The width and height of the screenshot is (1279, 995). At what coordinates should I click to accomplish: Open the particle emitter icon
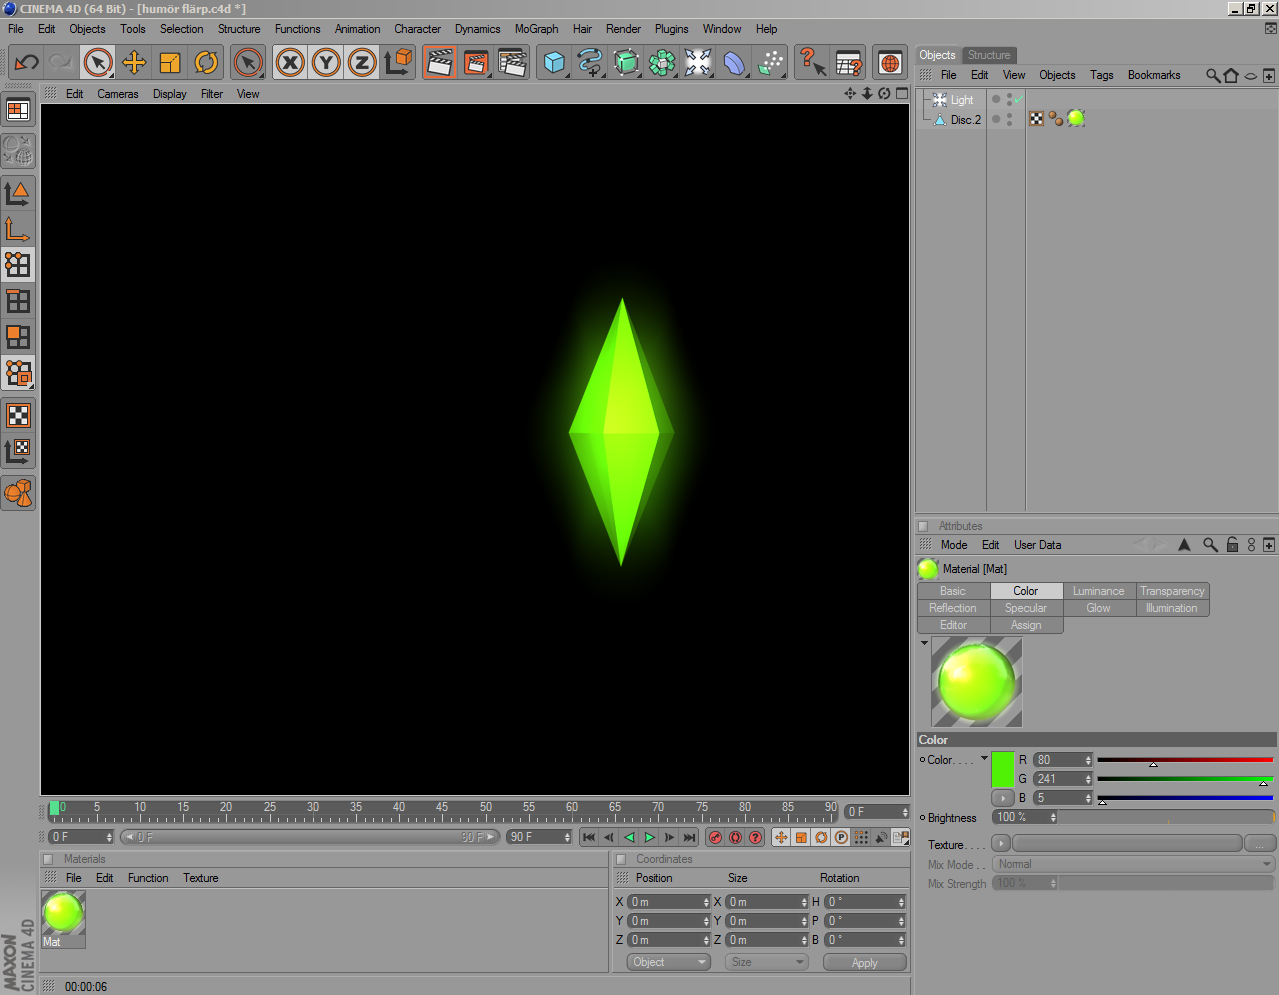click(x=770, y=63)
